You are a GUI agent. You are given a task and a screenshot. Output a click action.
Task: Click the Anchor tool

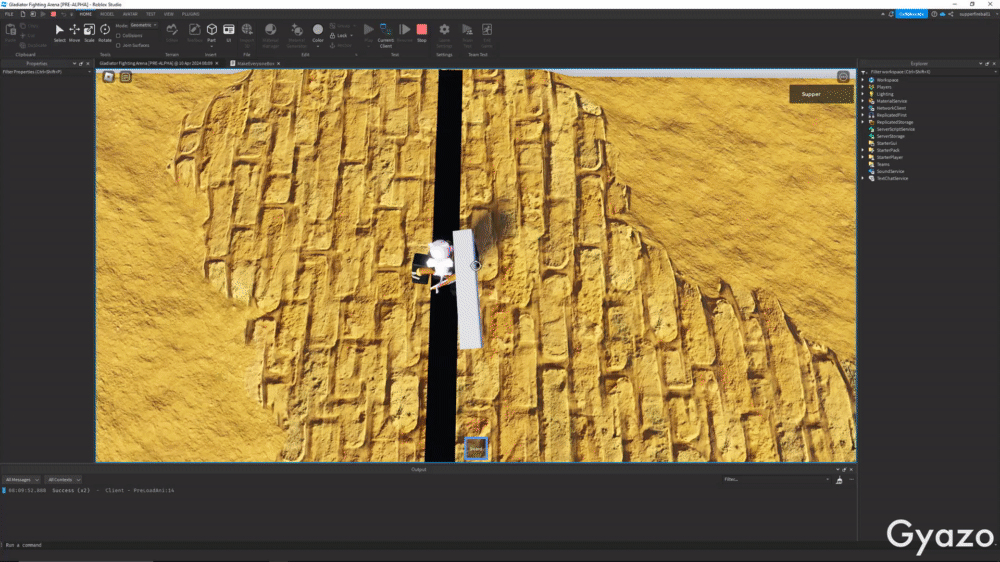(341, 45)
